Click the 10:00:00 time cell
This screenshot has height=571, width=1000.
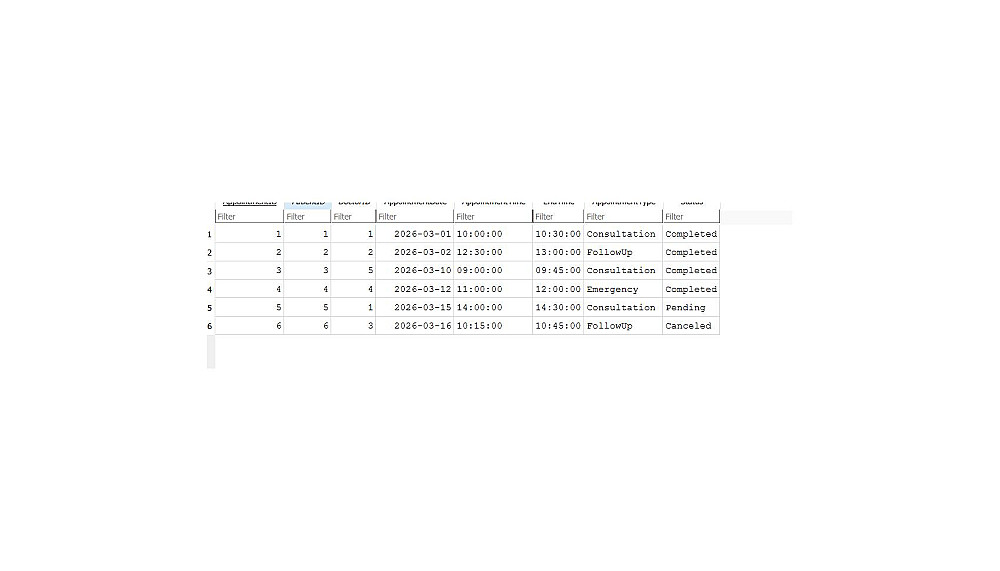[493, 234]
